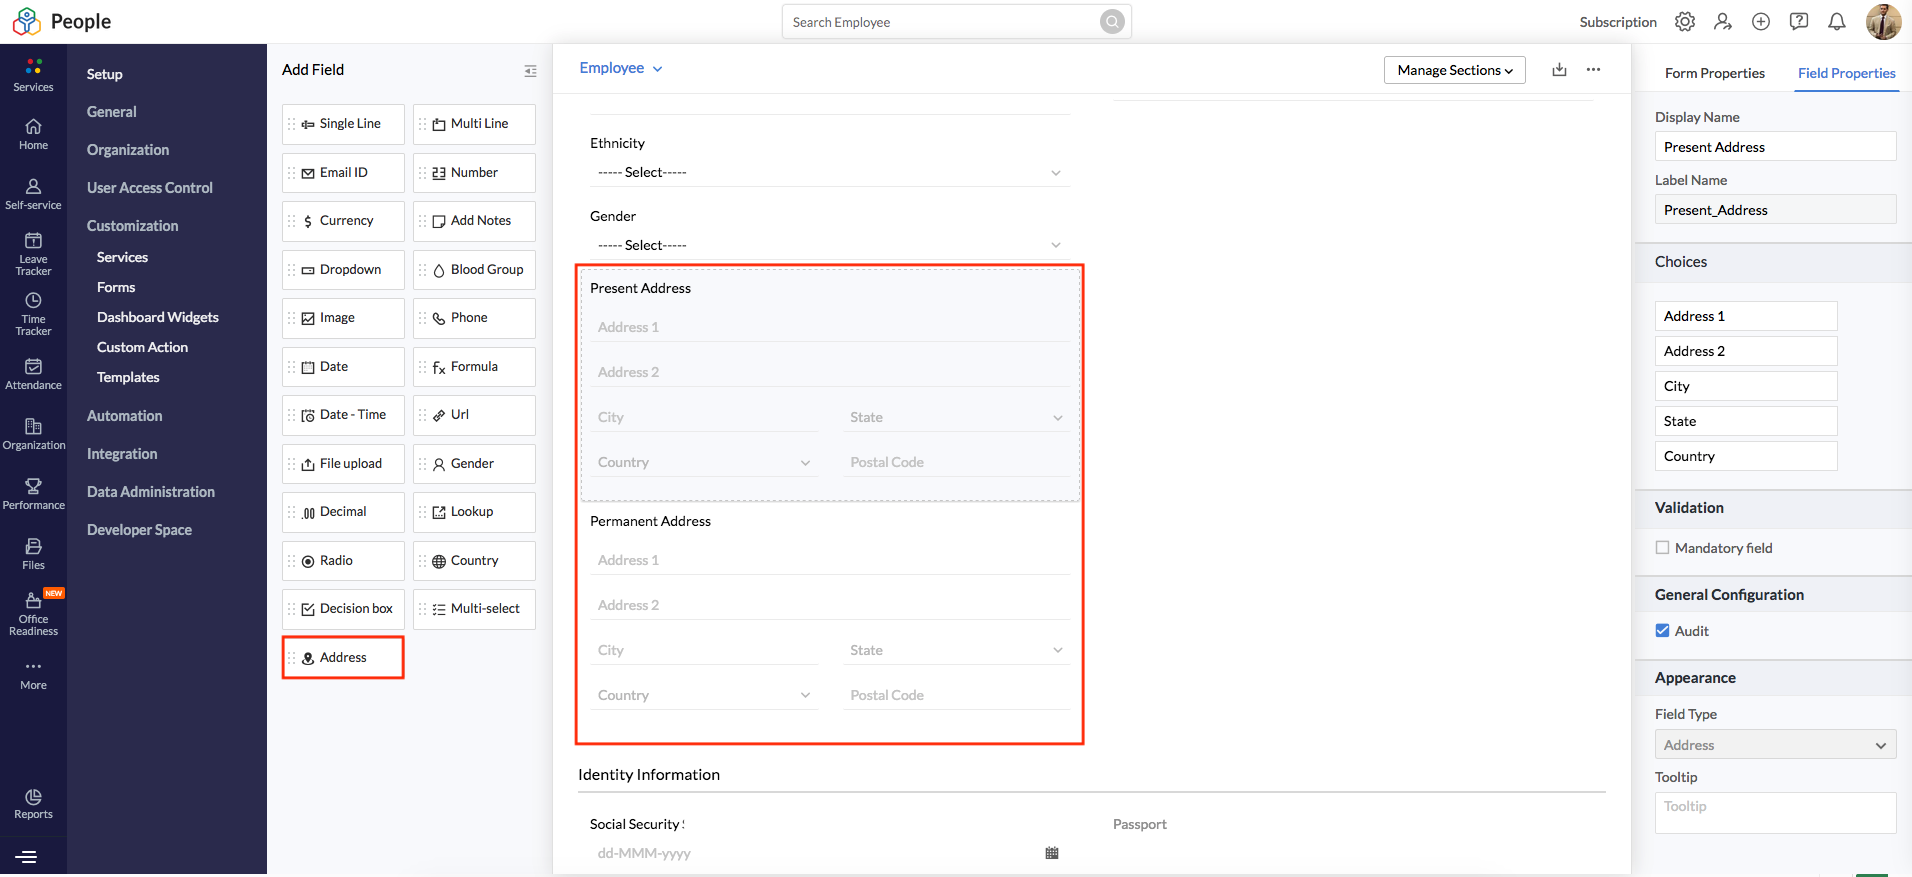Viewport: 1912px width, 877px height.
Task: Open the Gender select dropdown
Action: [829, 245]
